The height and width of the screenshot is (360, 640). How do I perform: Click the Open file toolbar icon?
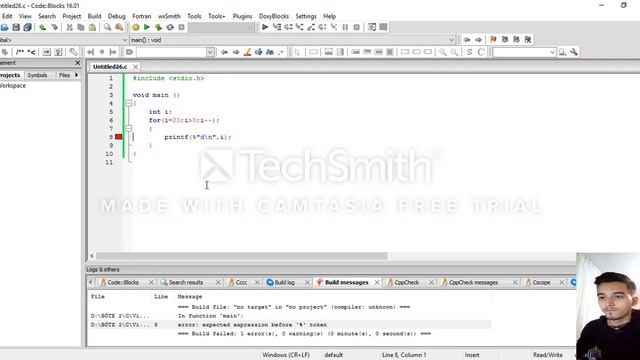pos(4,27)
